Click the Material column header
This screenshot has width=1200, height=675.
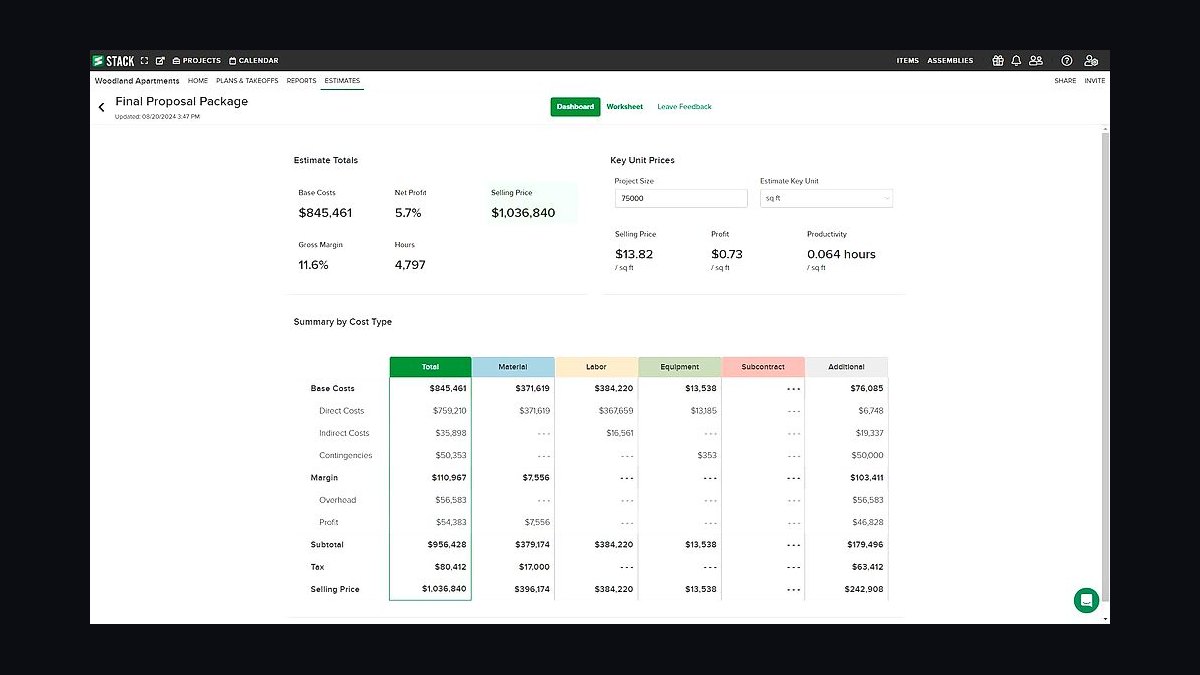513,367
